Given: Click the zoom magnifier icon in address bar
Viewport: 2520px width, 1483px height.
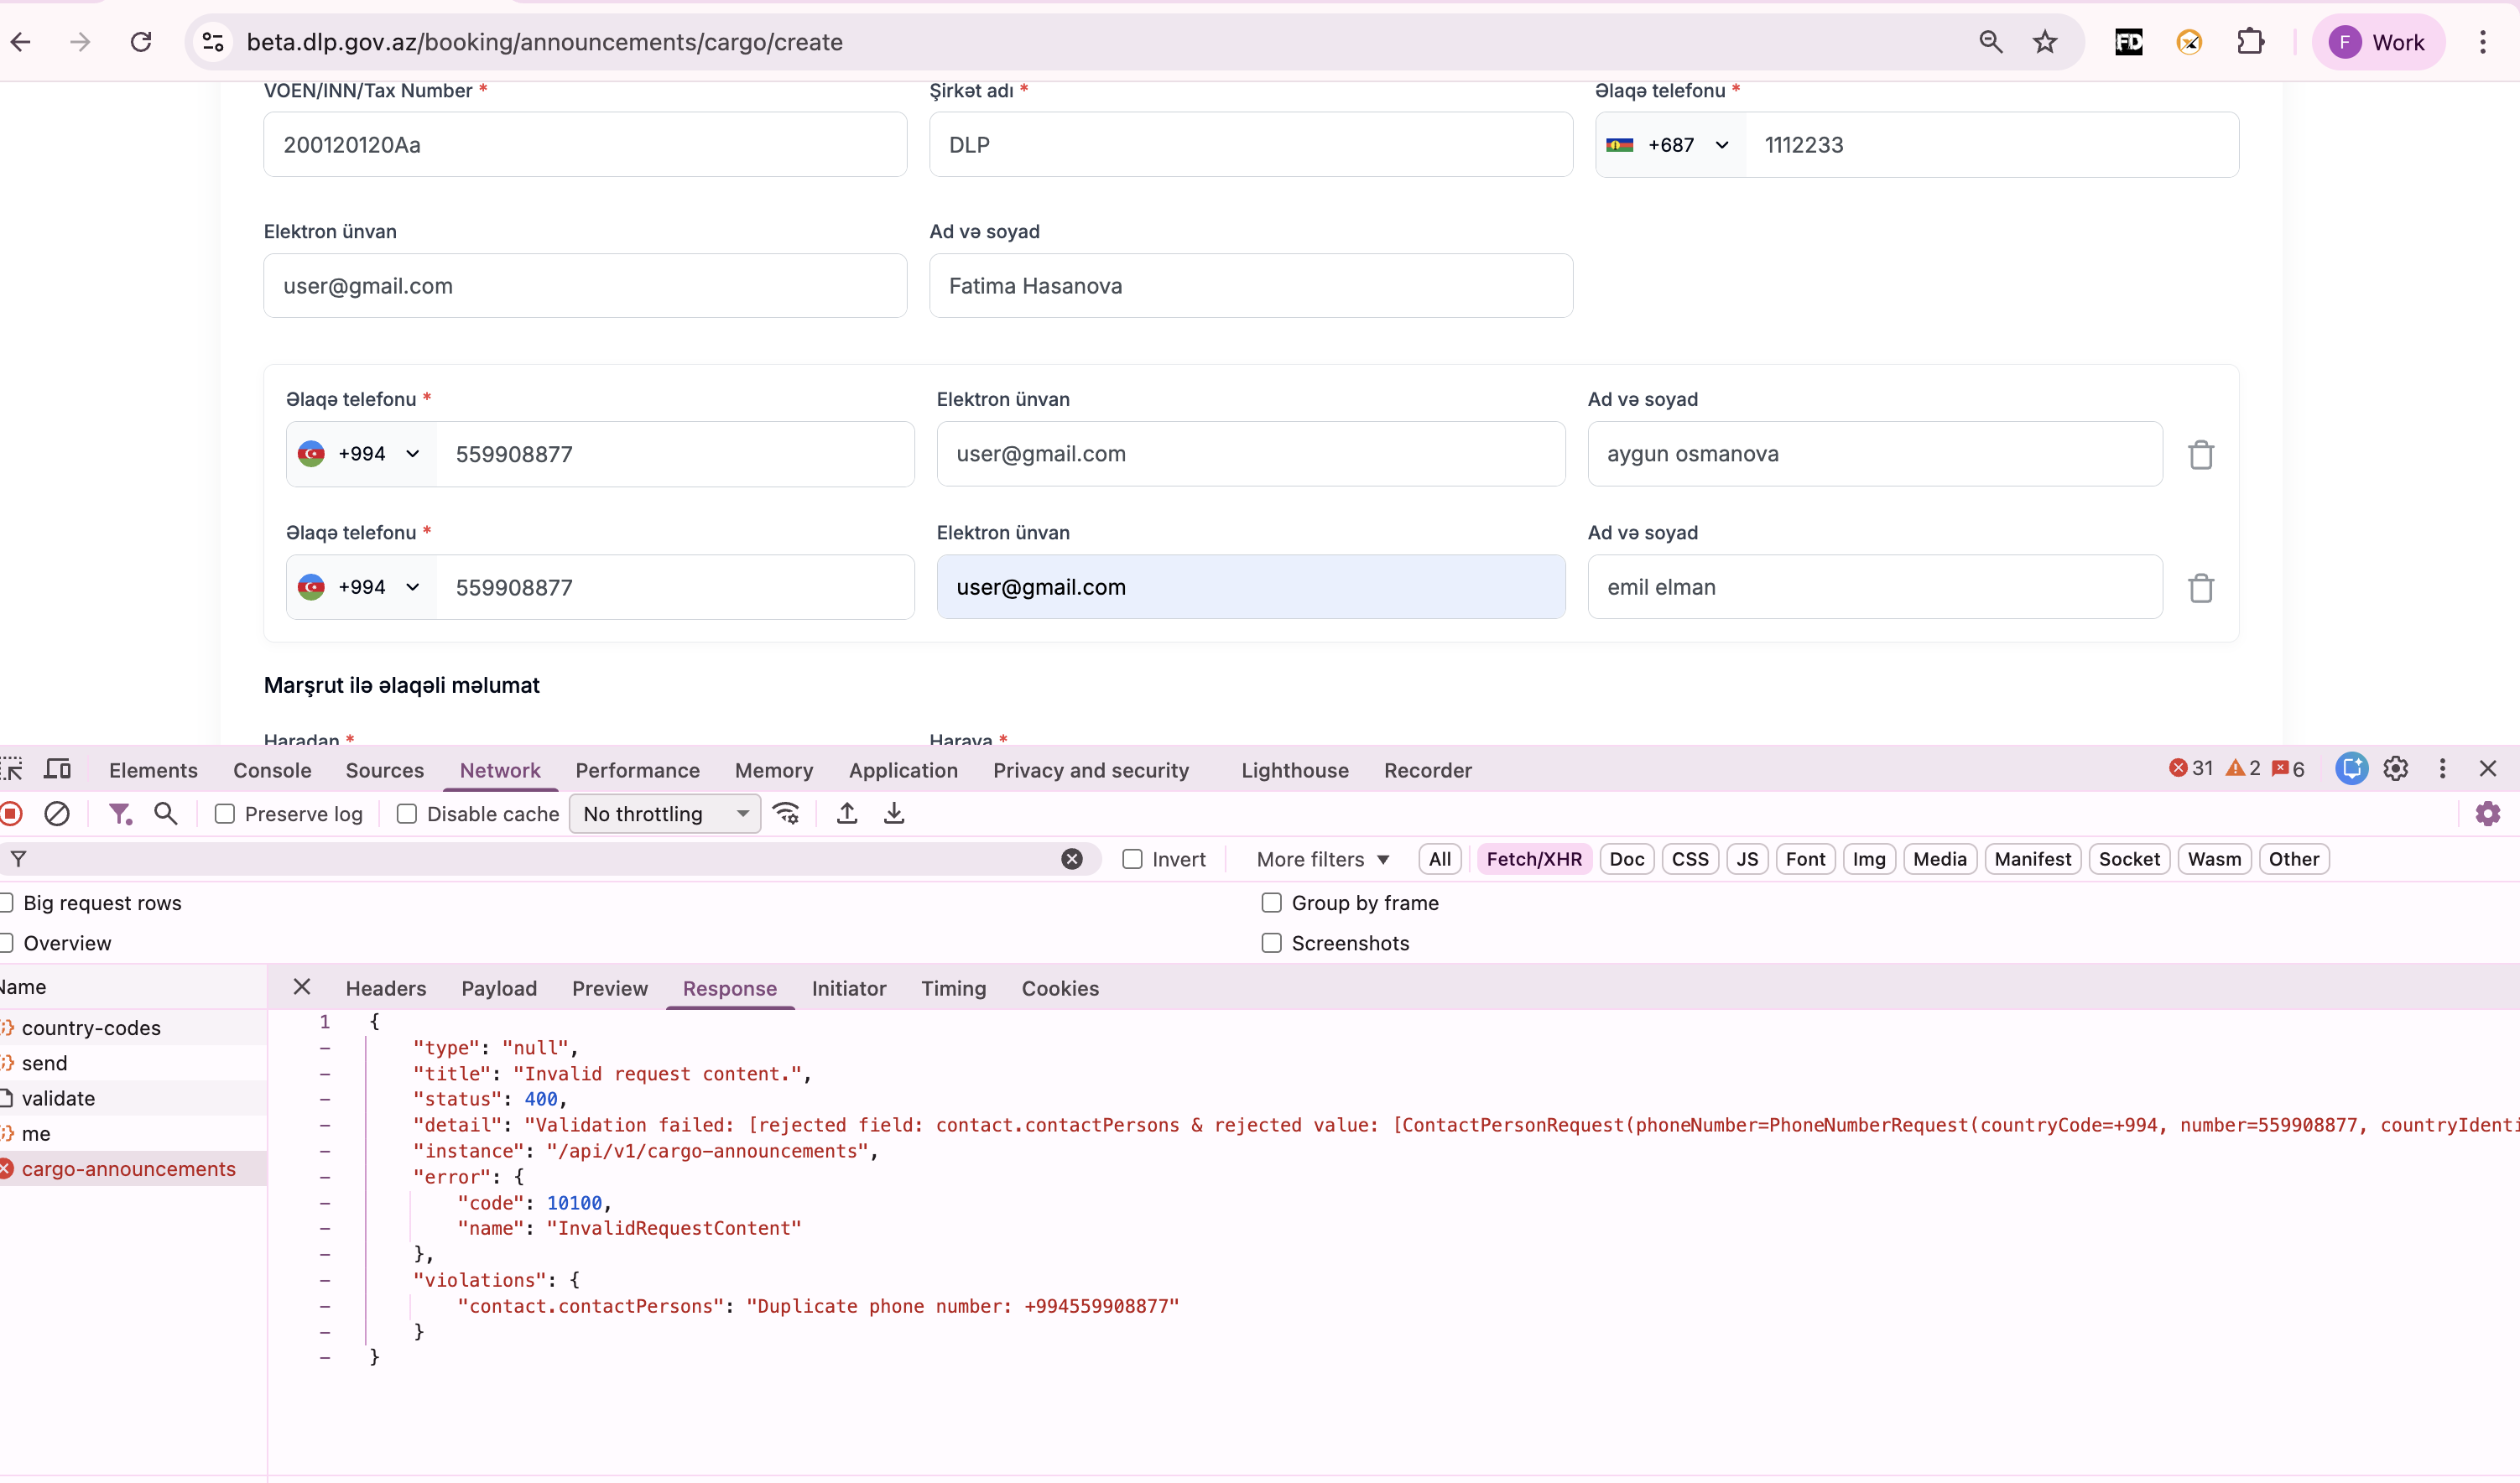Looking at the screenshot, I should coord(1990,42).
